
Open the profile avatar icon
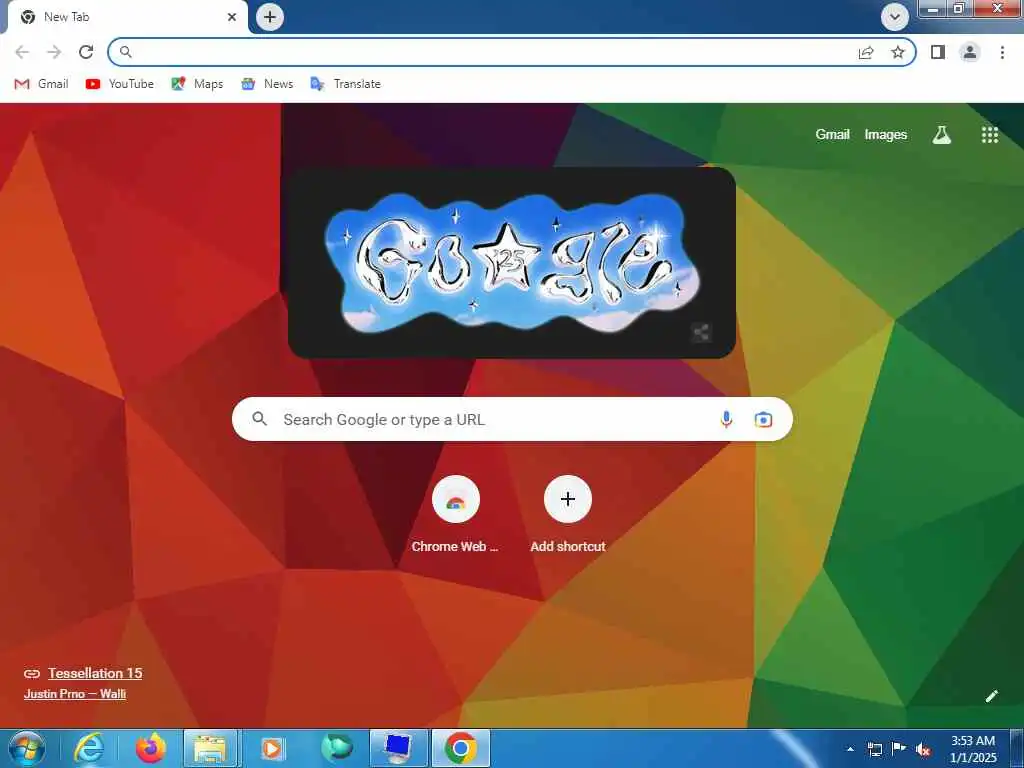click(970, 52)
